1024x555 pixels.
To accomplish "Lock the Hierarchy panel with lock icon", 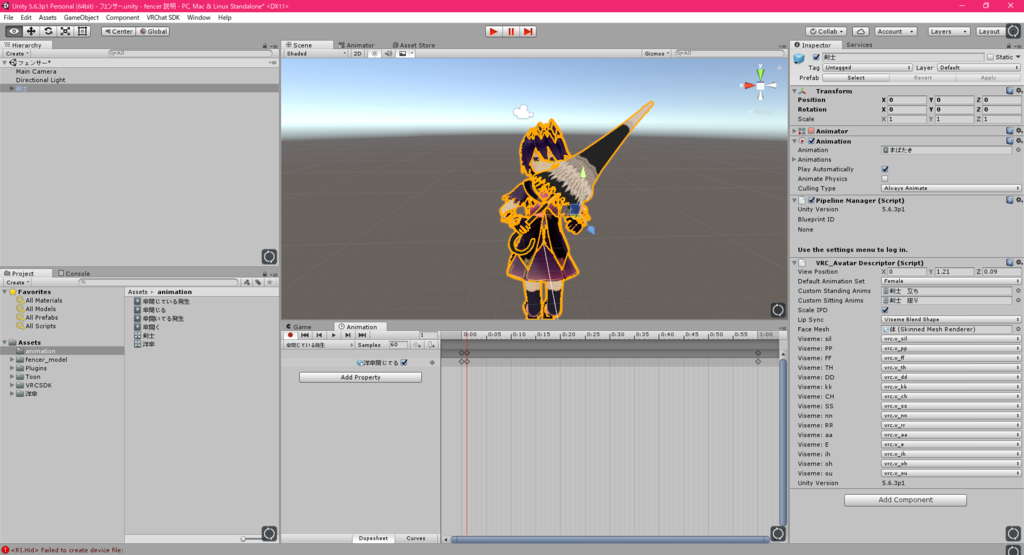I will (264, 46).
